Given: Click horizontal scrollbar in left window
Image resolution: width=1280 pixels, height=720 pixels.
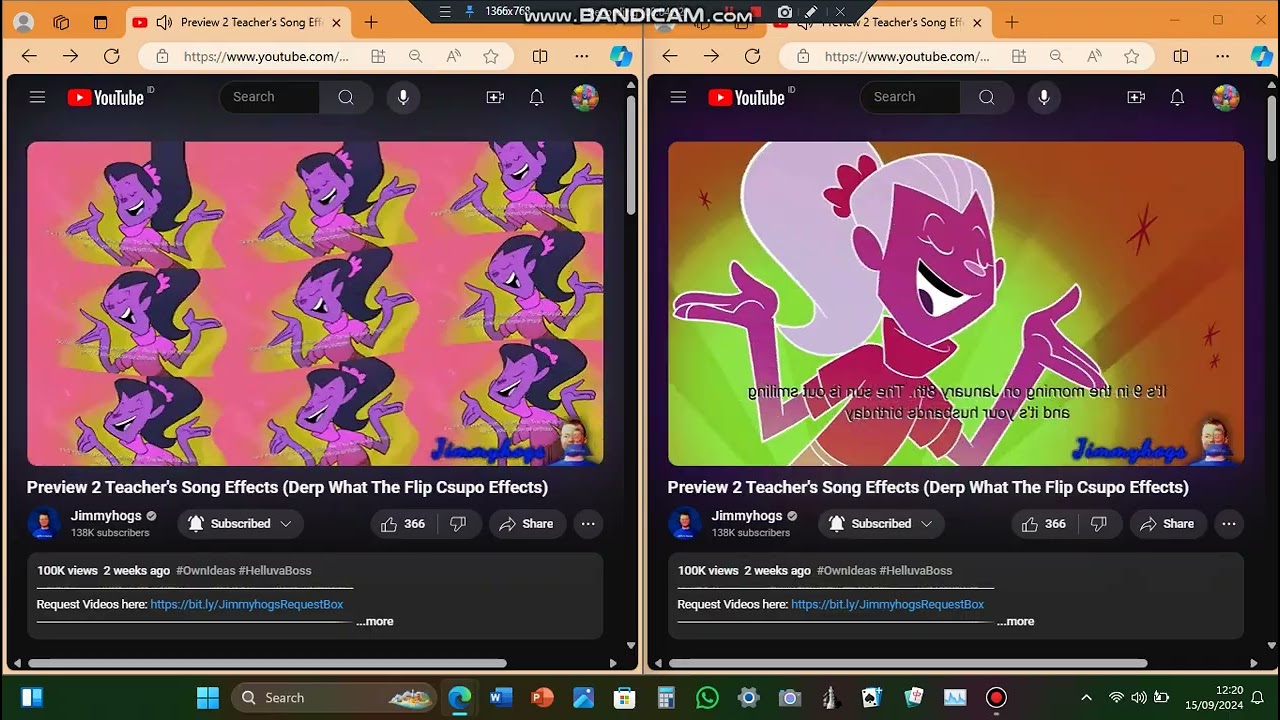Looking at the screenshot, I should pos(267,663).
